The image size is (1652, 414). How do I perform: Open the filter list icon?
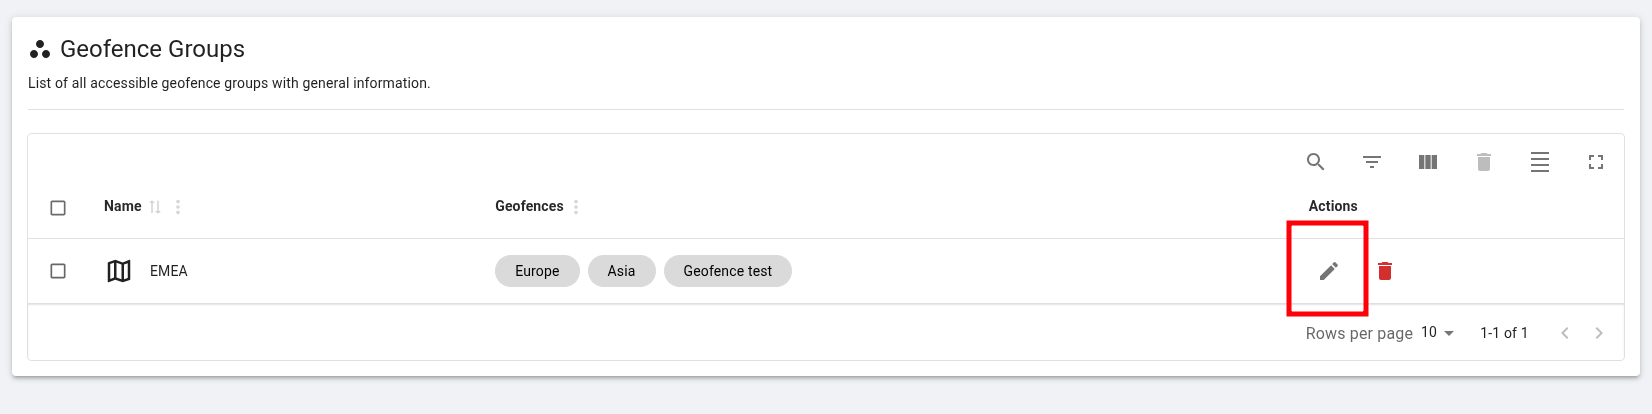pos(1372,162)
